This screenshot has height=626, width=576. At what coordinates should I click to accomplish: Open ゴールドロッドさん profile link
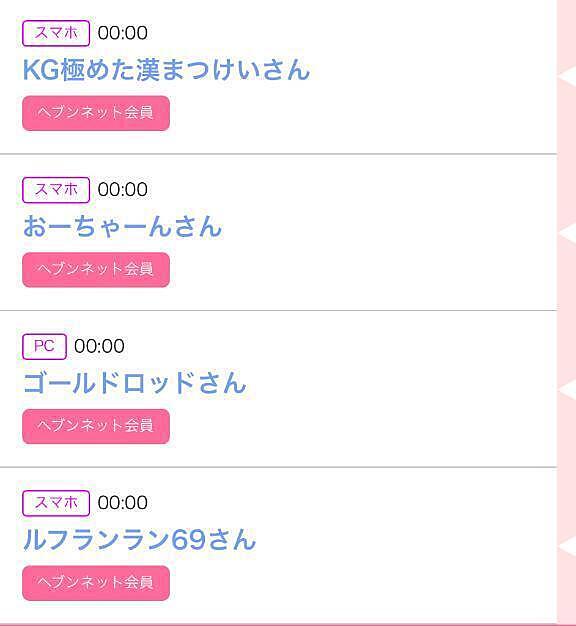(x=135, y=383)
